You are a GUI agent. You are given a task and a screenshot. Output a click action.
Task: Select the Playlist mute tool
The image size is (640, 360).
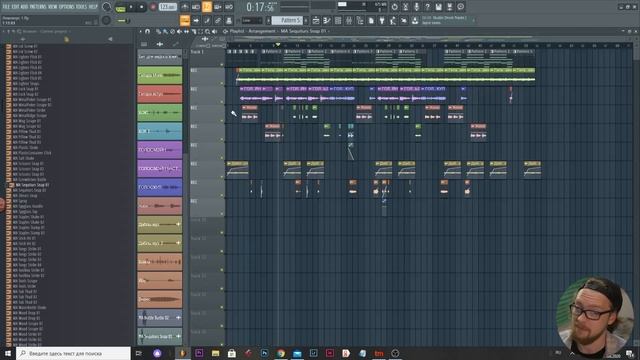click(x=179, y=31)
